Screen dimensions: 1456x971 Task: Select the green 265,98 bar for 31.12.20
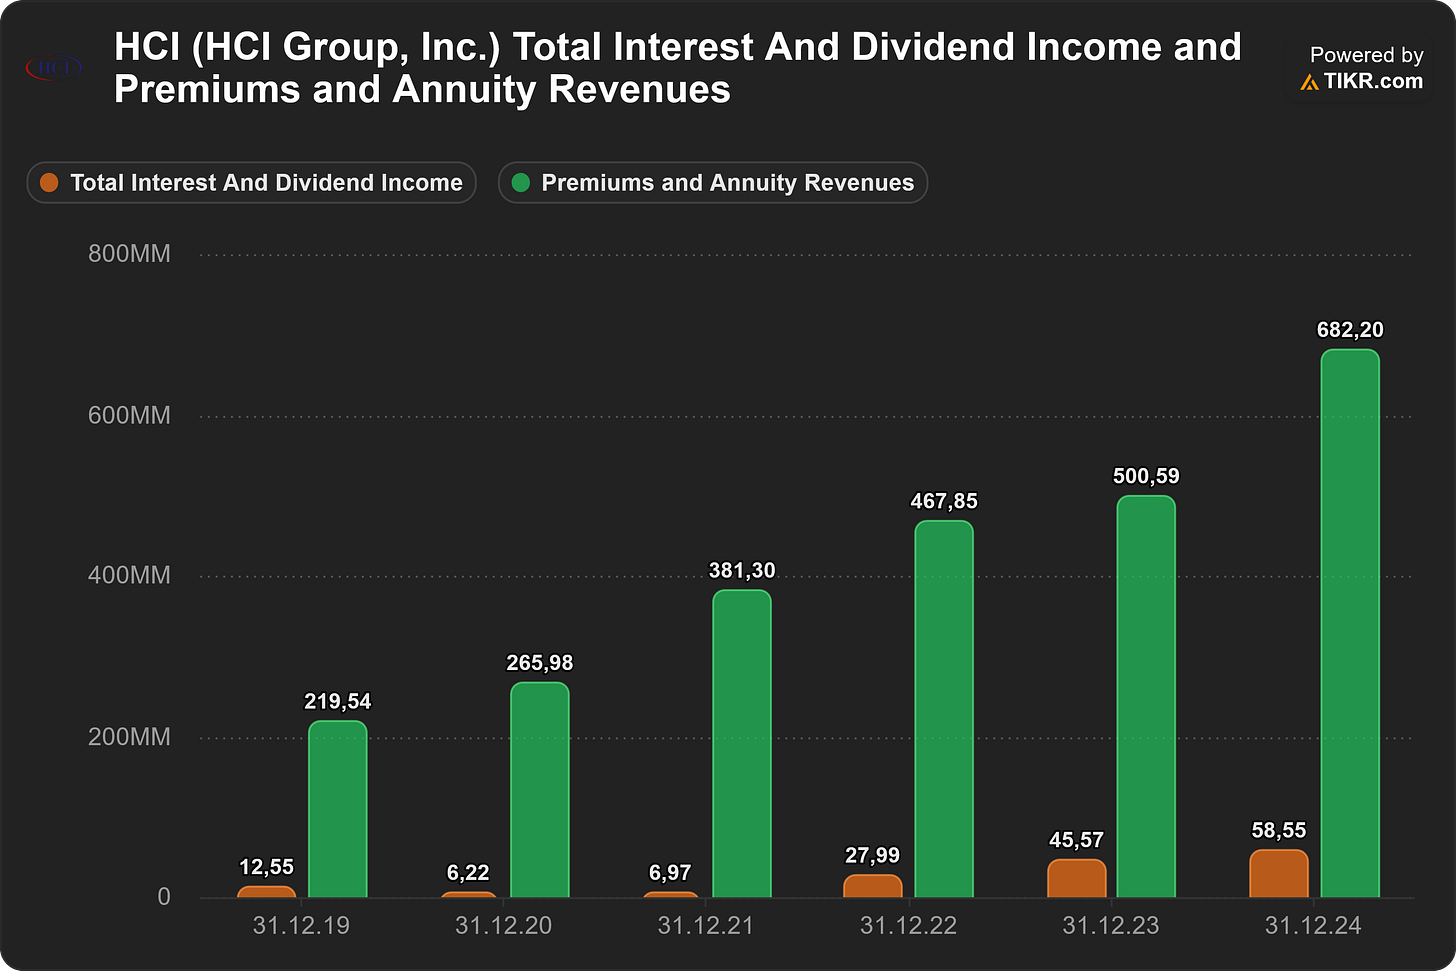[x=540, y=790]
